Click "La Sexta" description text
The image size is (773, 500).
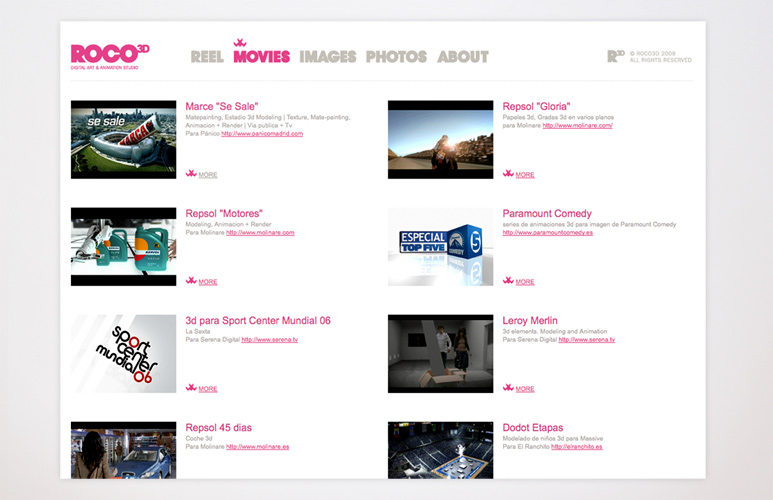(198, 331)
